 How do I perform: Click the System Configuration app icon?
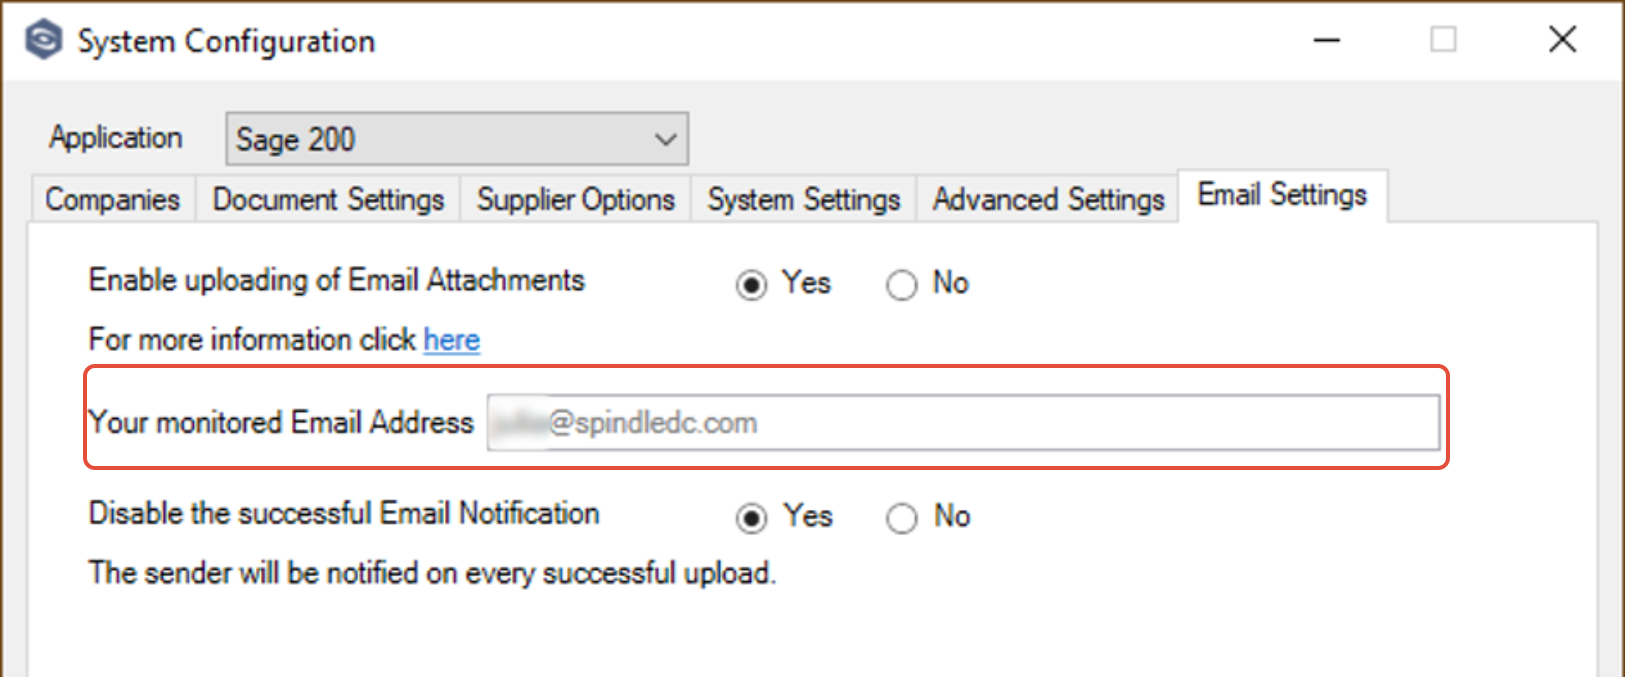44,41
